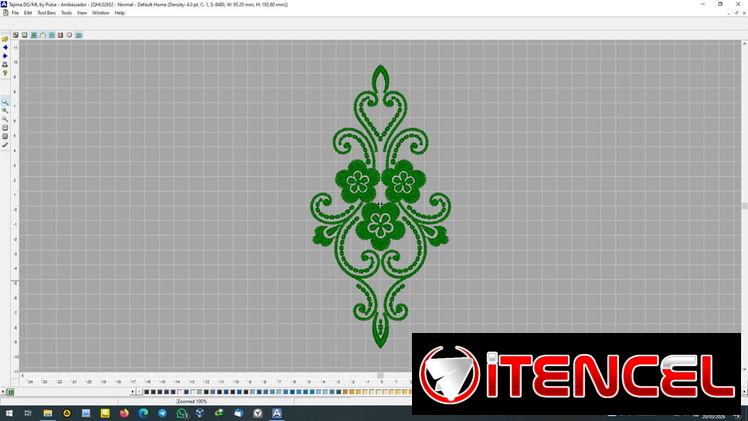Open File Explorer from the taskbar
Image resolution: width=748 pixels, height=421 pixels.
(48, 413)
